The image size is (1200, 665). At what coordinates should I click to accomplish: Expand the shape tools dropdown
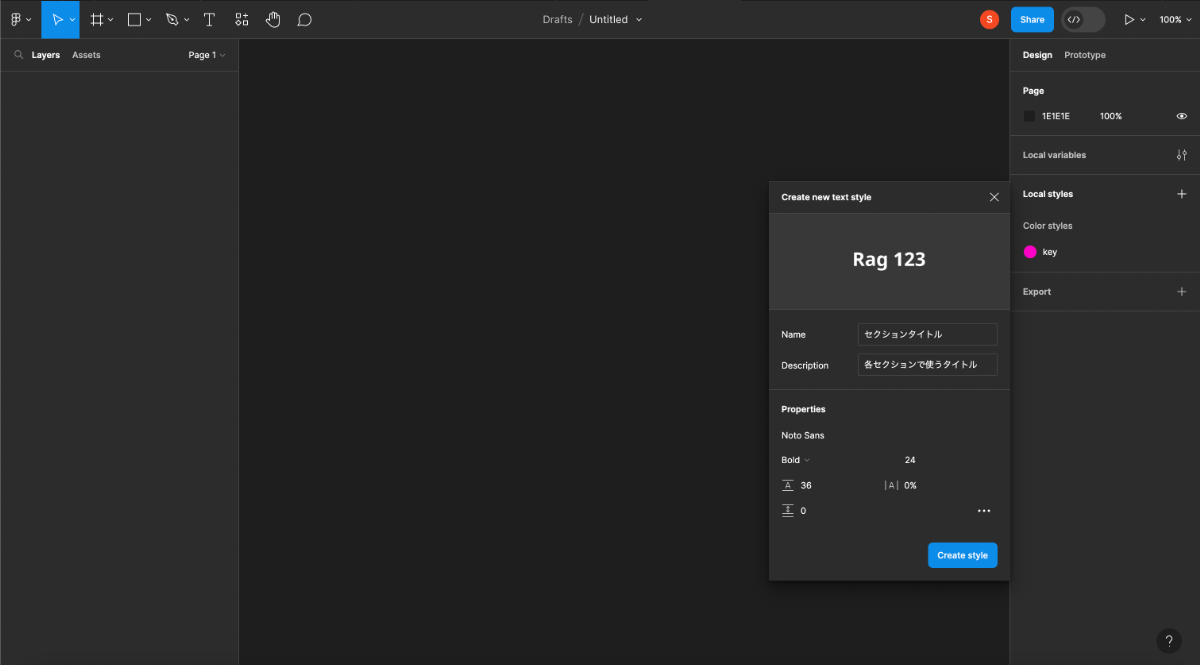click(x=148, y=19)
